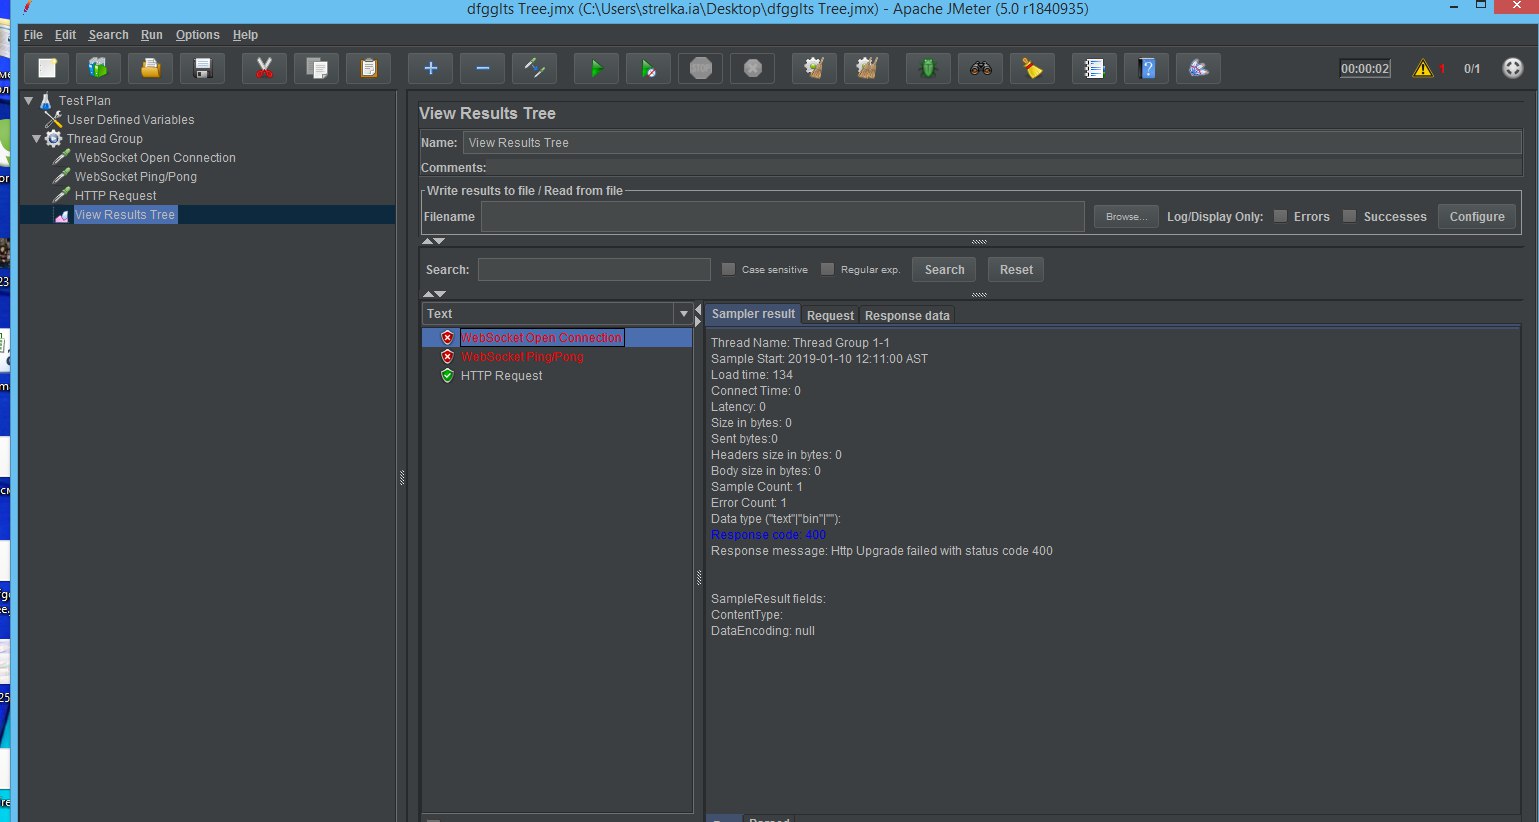Open the Help menu
Screen dimensions: 1539x822
[x=245, y=35]
